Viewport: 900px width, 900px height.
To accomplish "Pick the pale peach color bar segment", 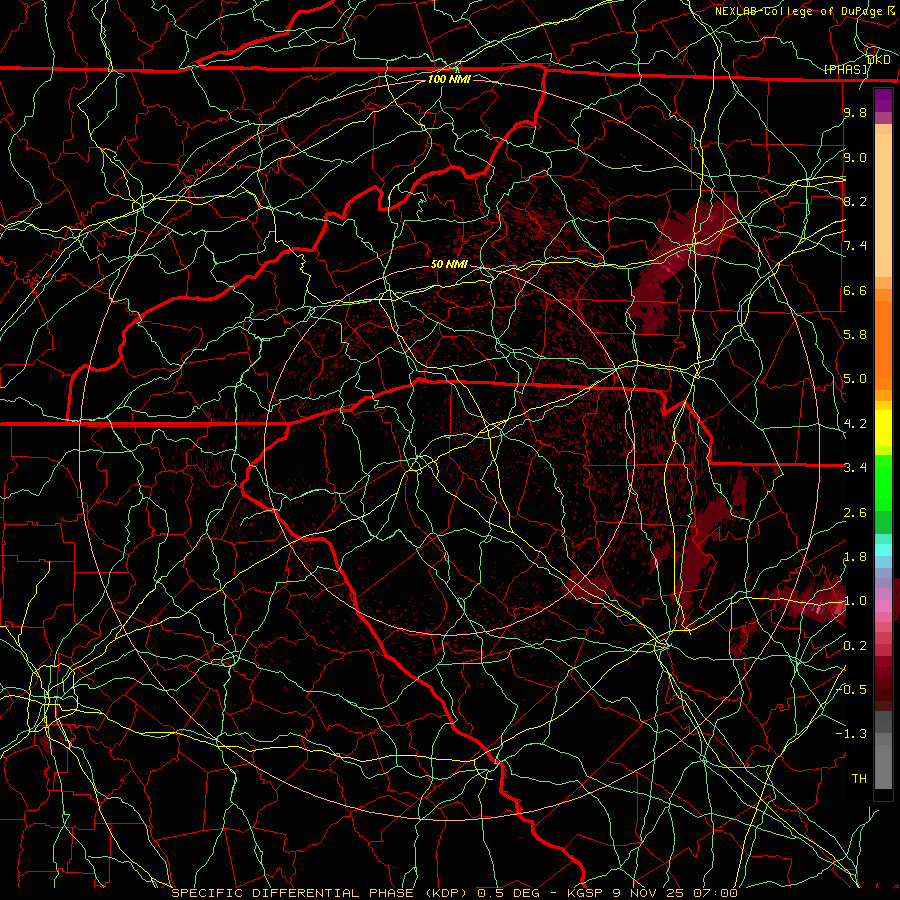I will click(883, 205).
